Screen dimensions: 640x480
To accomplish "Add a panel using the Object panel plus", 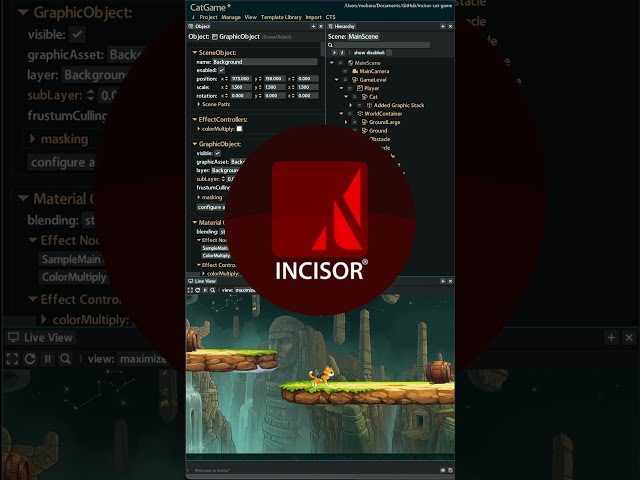I will point(313,26).
